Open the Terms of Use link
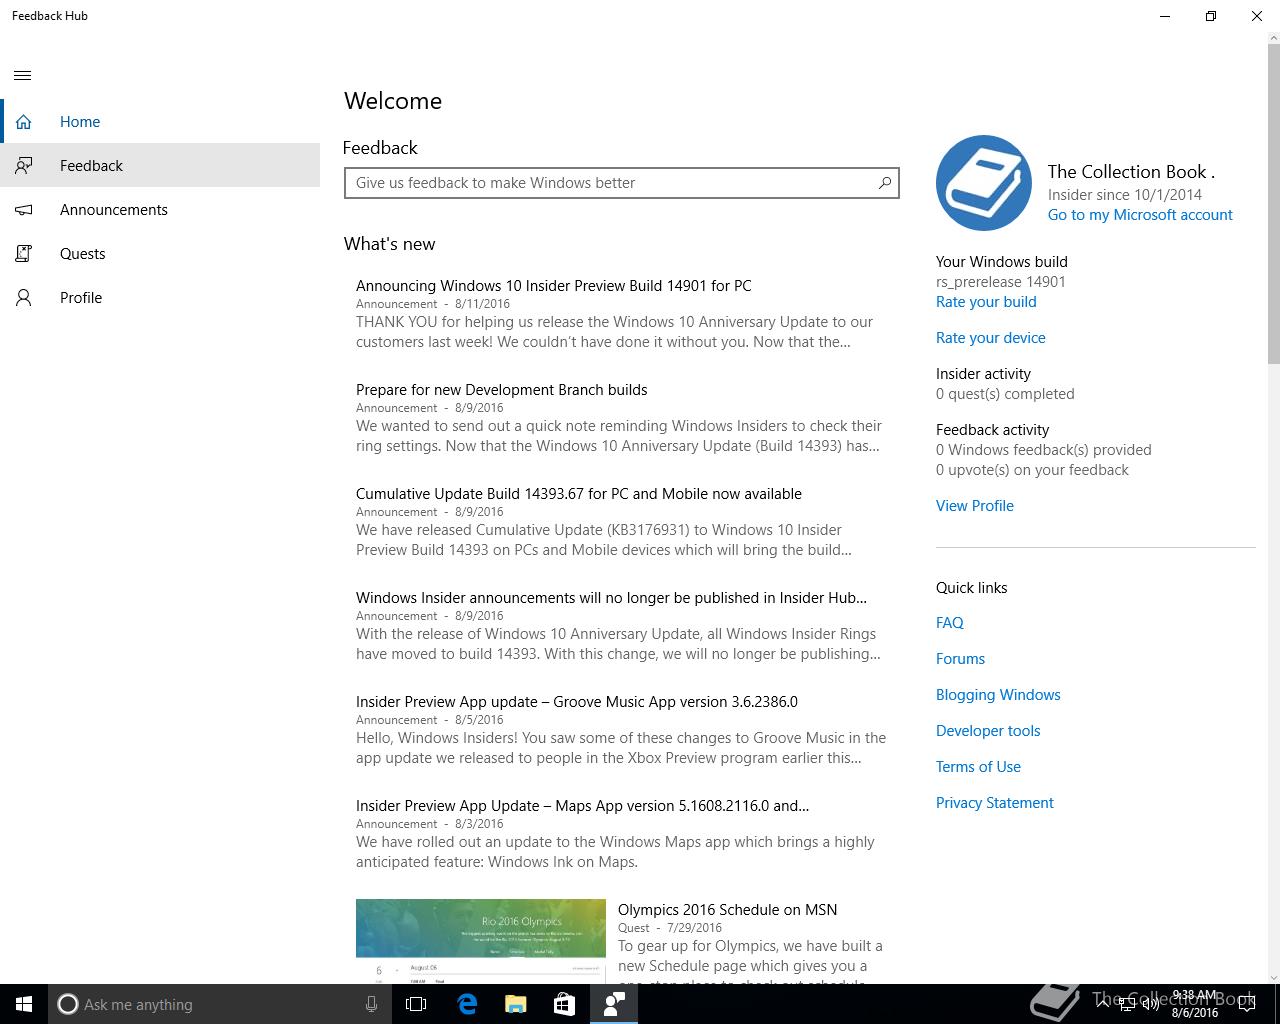The image size is (1280, 1024). tap(978, 767)
